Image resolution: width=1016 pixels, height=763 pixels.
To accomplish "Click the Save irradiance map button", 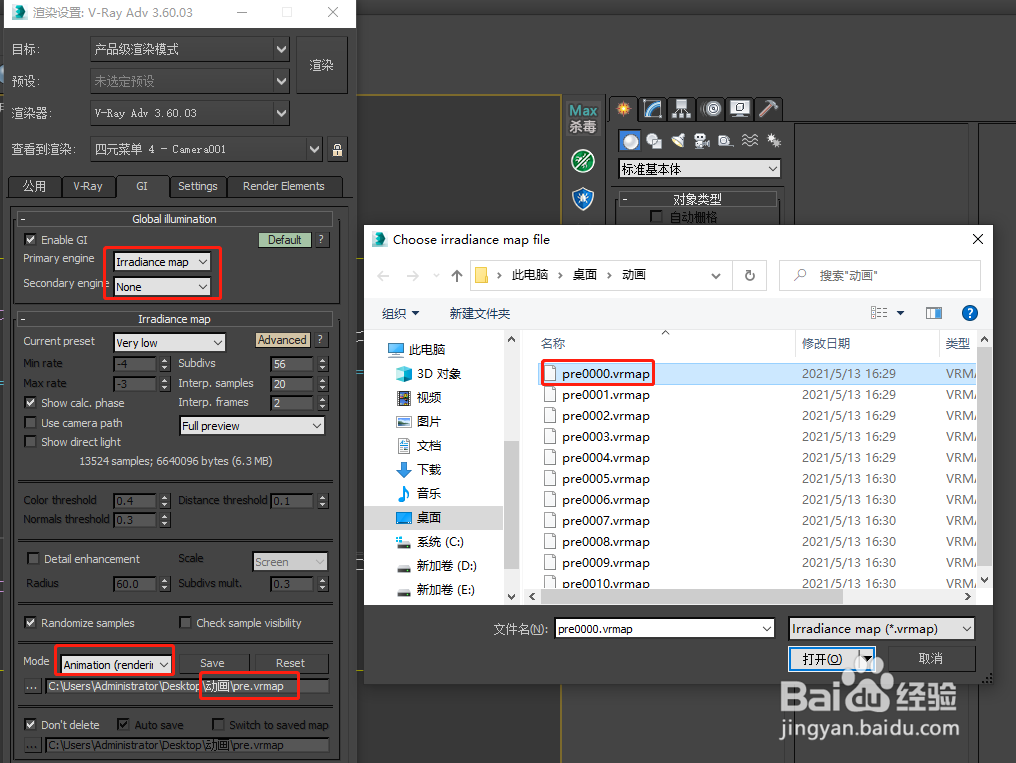I will [213, 663].
